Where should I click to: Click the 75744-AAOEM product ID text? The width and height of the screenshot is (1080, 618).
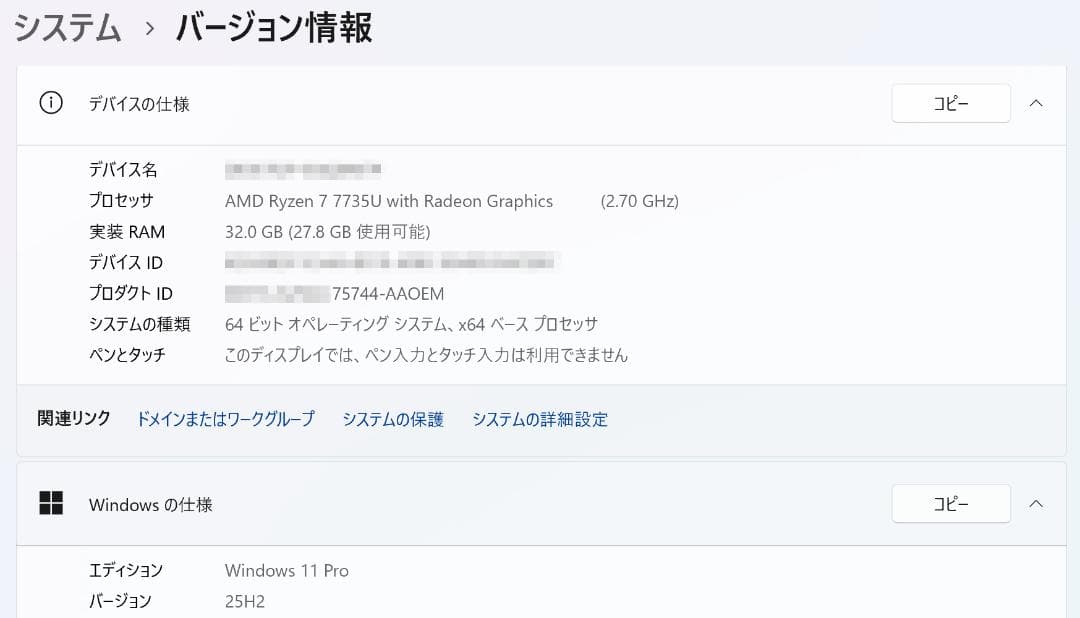pos(388,293)
